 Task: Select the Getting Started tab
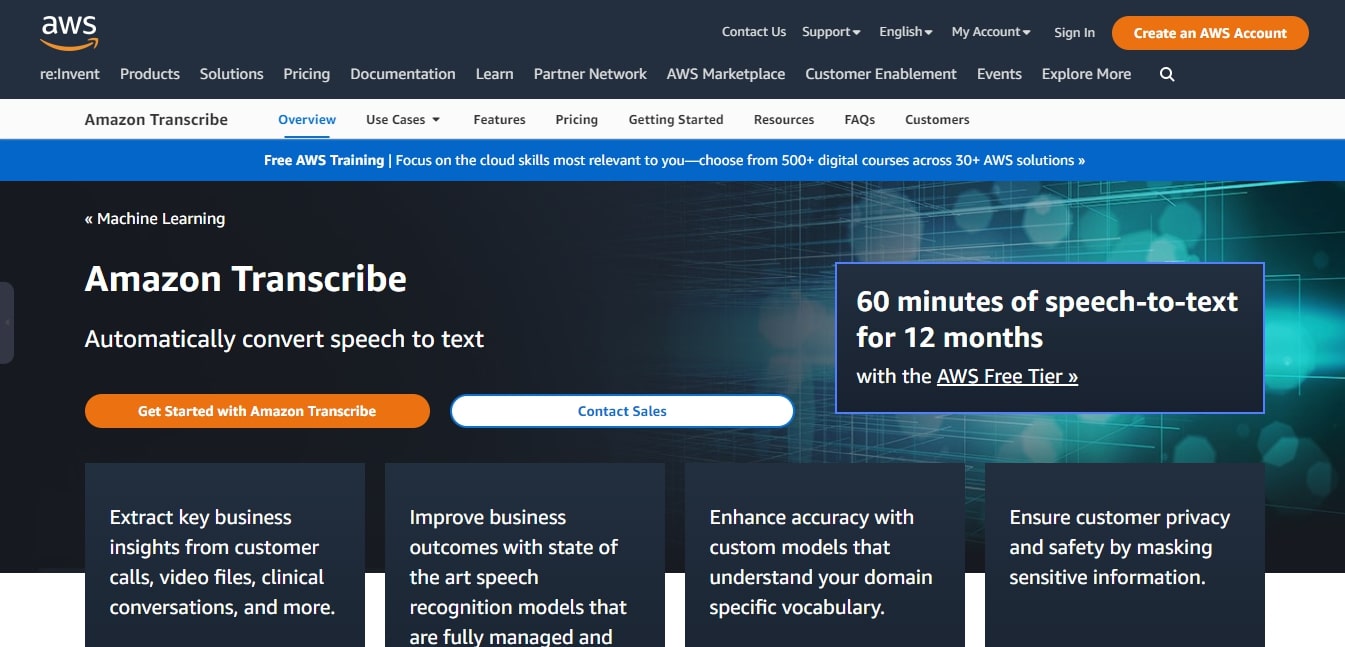(676, 119)
